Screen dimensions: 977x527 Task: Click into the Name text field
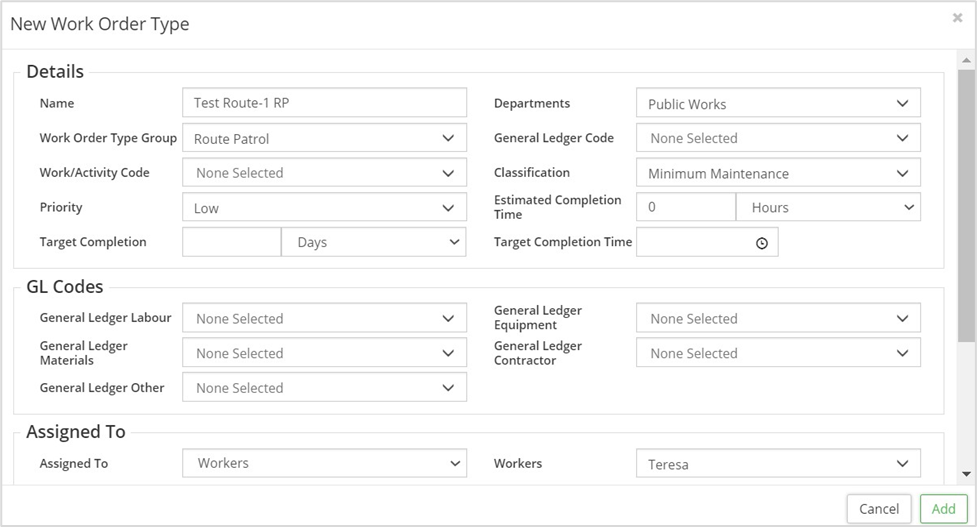324,103
